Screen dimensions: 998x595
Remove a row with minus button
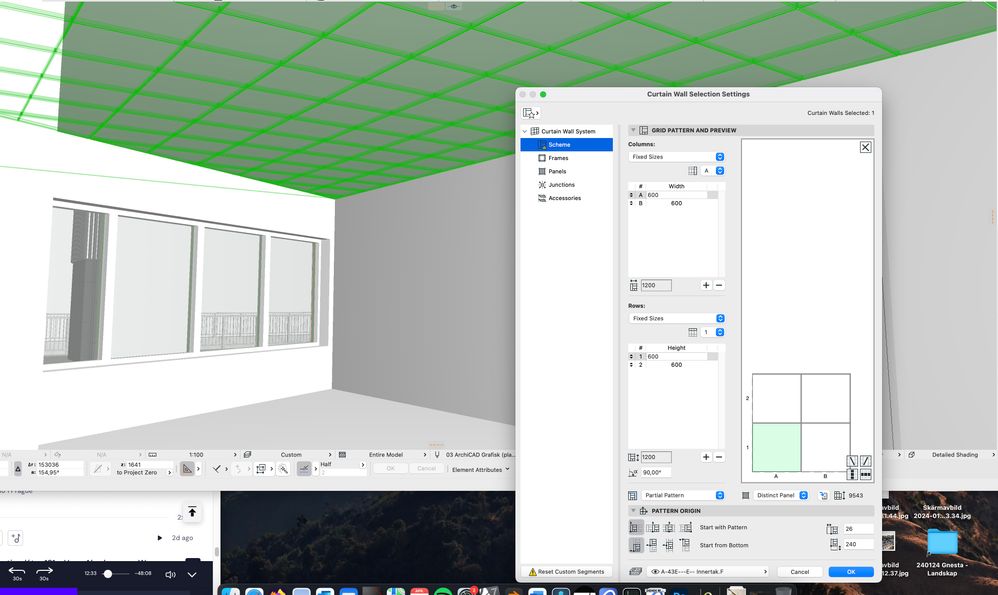point(719,457)
